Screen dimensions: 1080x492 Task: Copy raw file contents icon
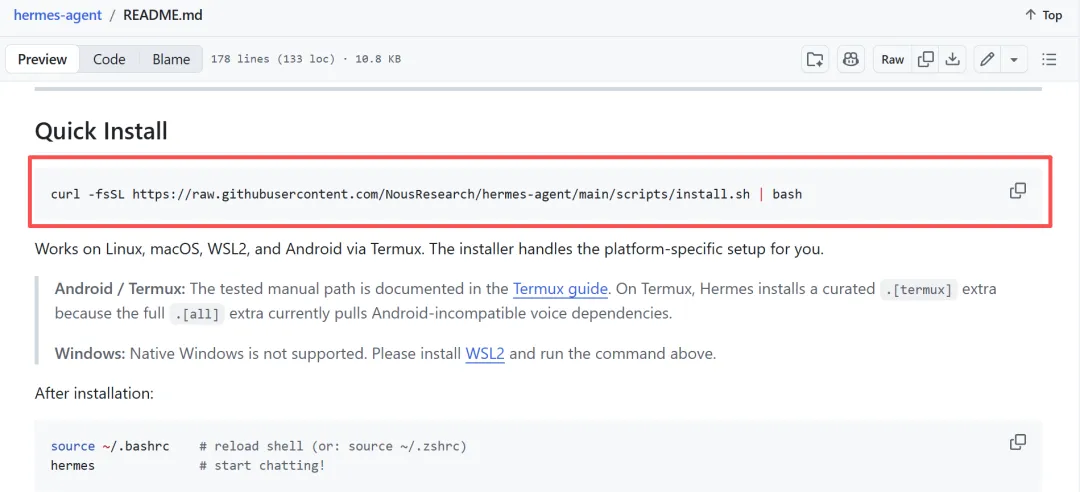926,59
